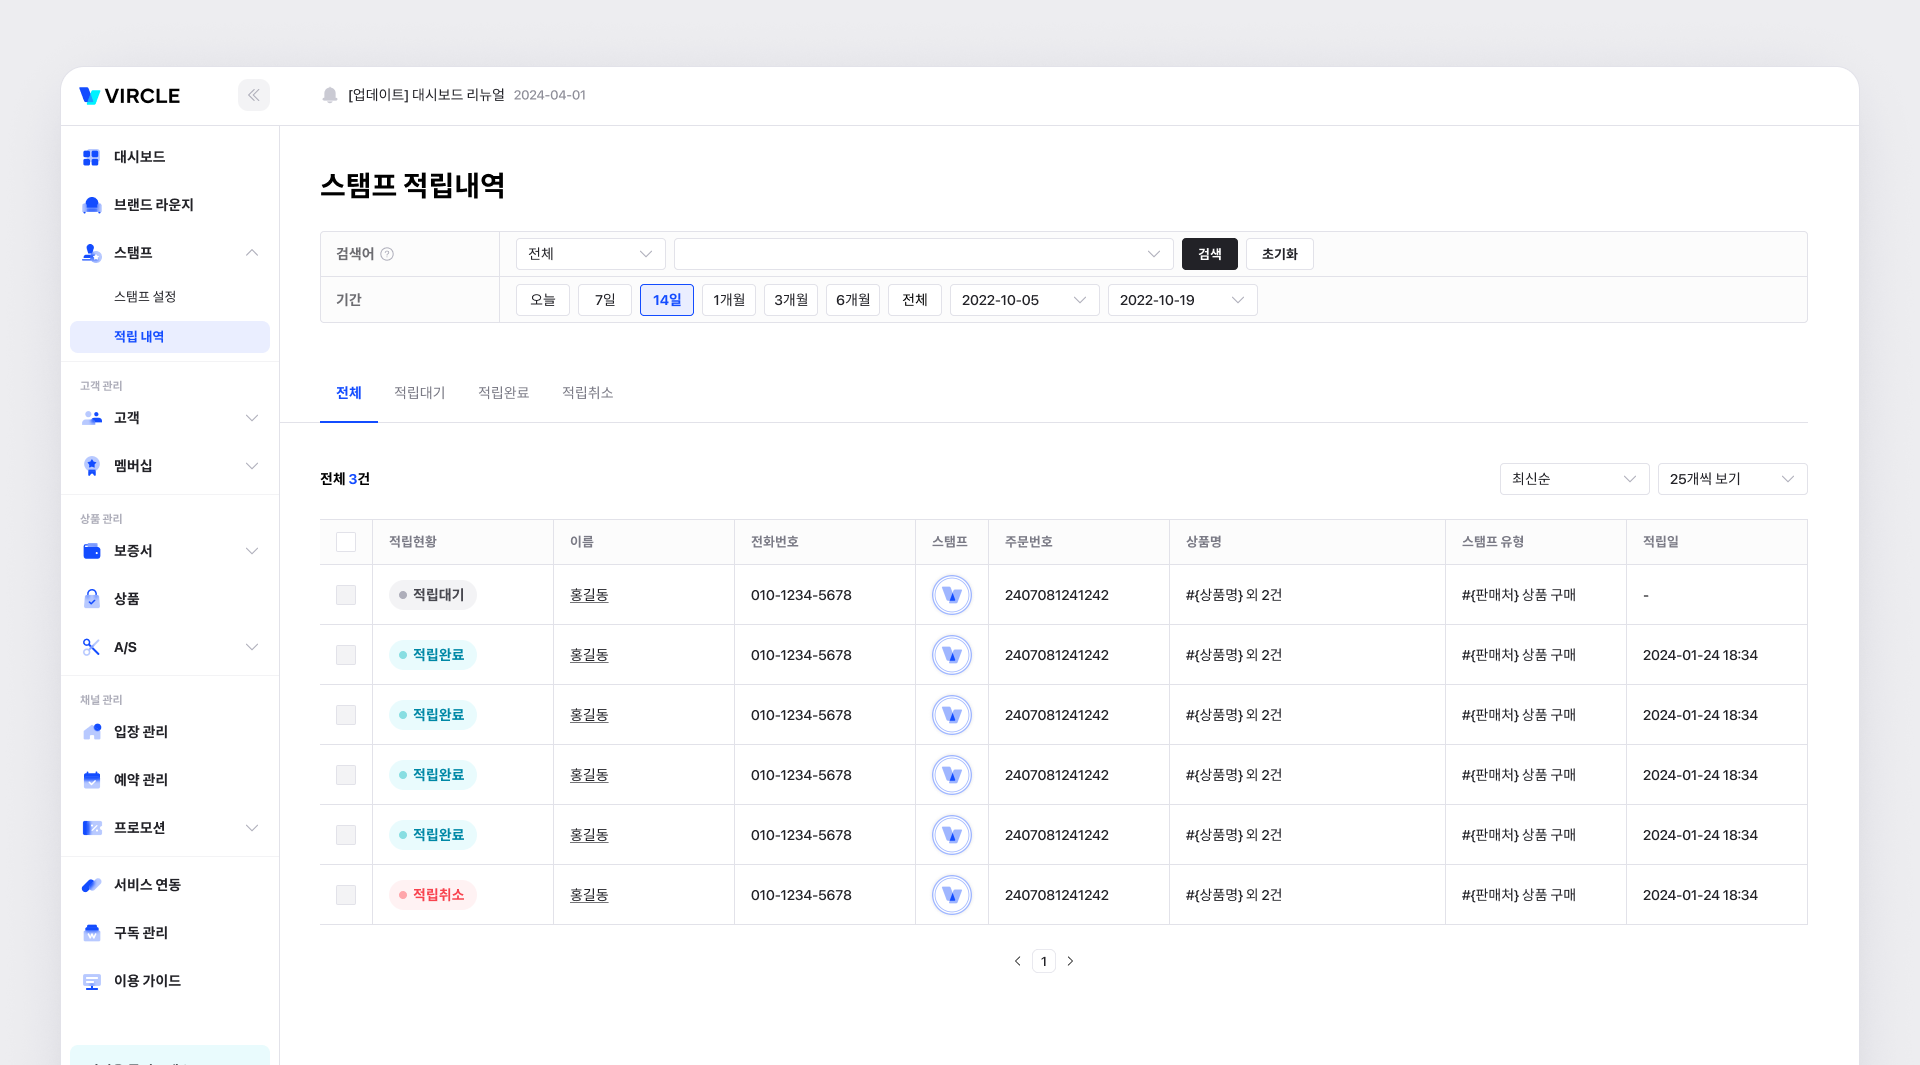Open 홍길동 link in 적립대기 row
The image size is (1920, 1065).
pyautogui.click(x=589, y=595)
